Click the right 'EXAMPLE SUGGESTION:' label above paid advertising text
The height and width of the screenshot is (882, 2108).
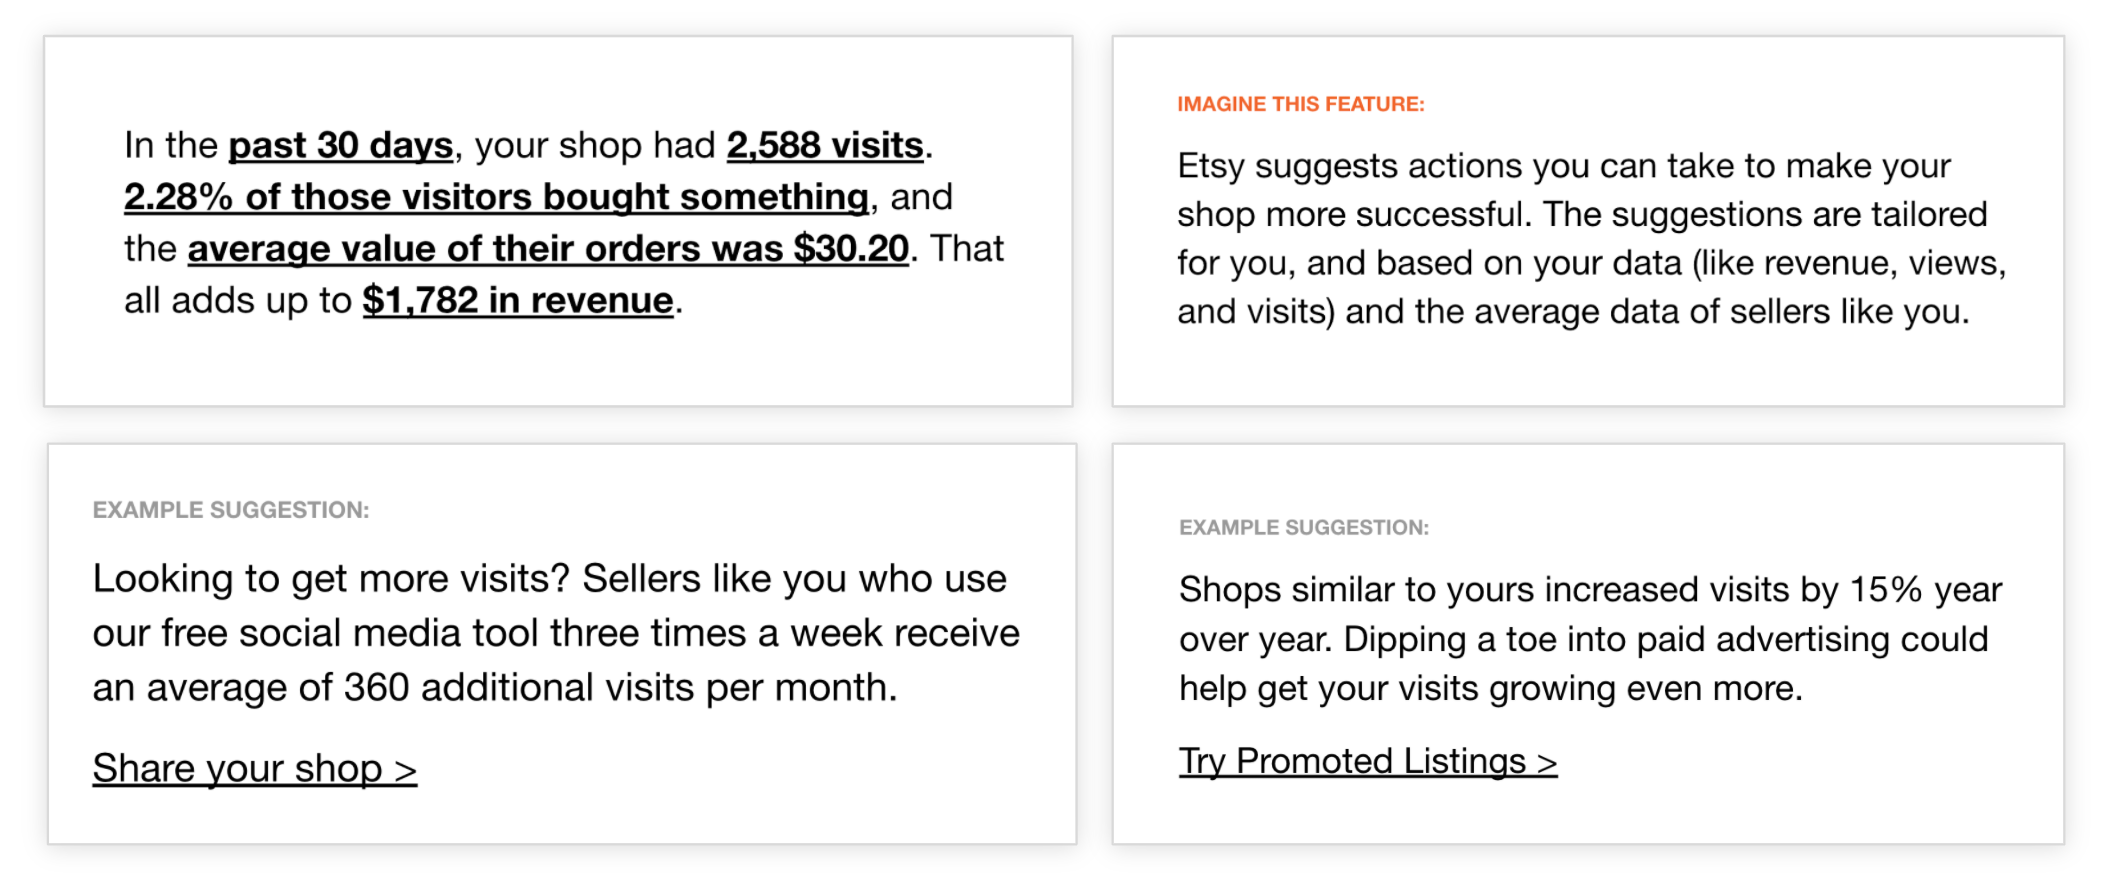1304,528
